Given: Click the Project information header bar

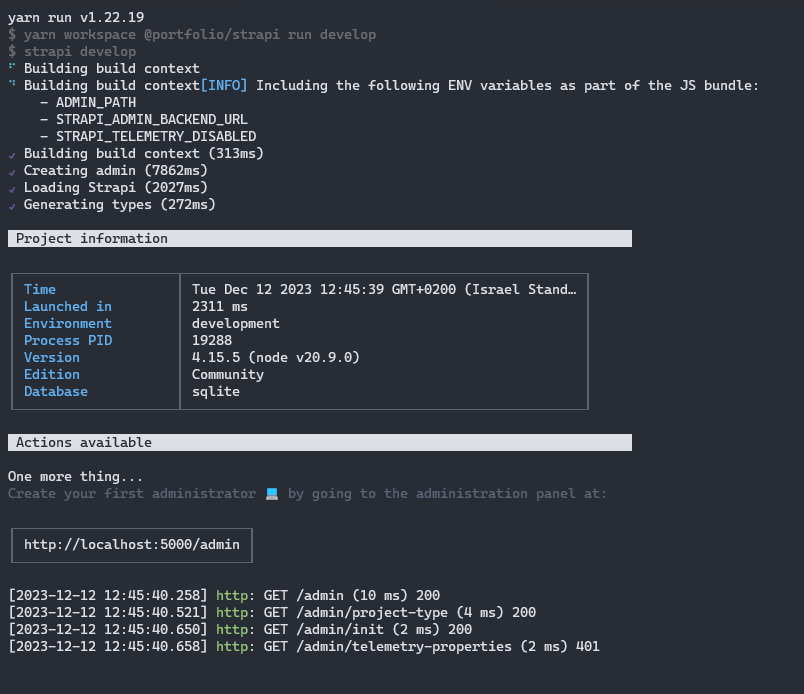Looking at the screenshot, I should click(x=320, y=239).
